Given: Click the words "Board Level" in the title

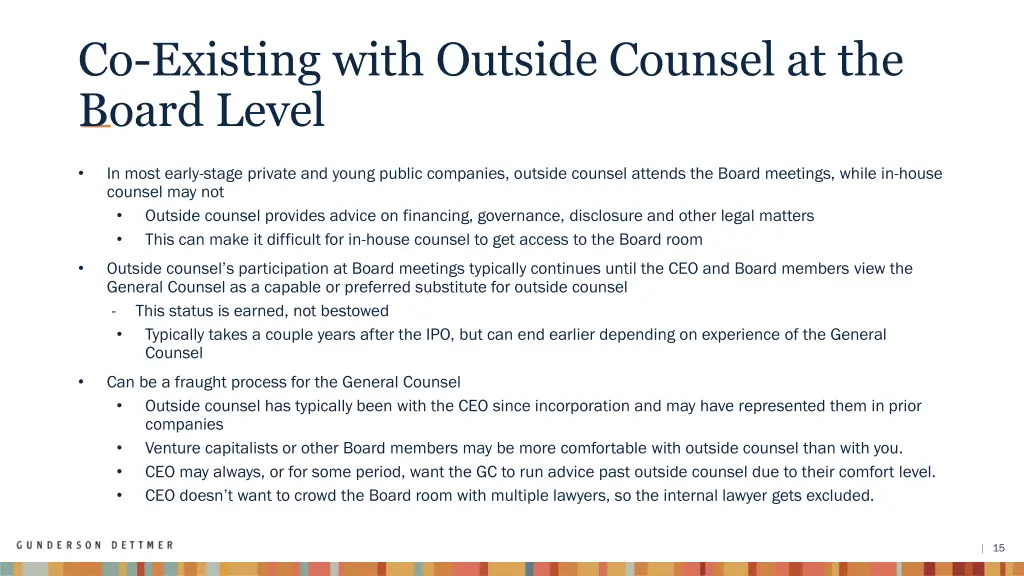Looking at the screenshot, I should pyautogui.click(x=202, y=111).
